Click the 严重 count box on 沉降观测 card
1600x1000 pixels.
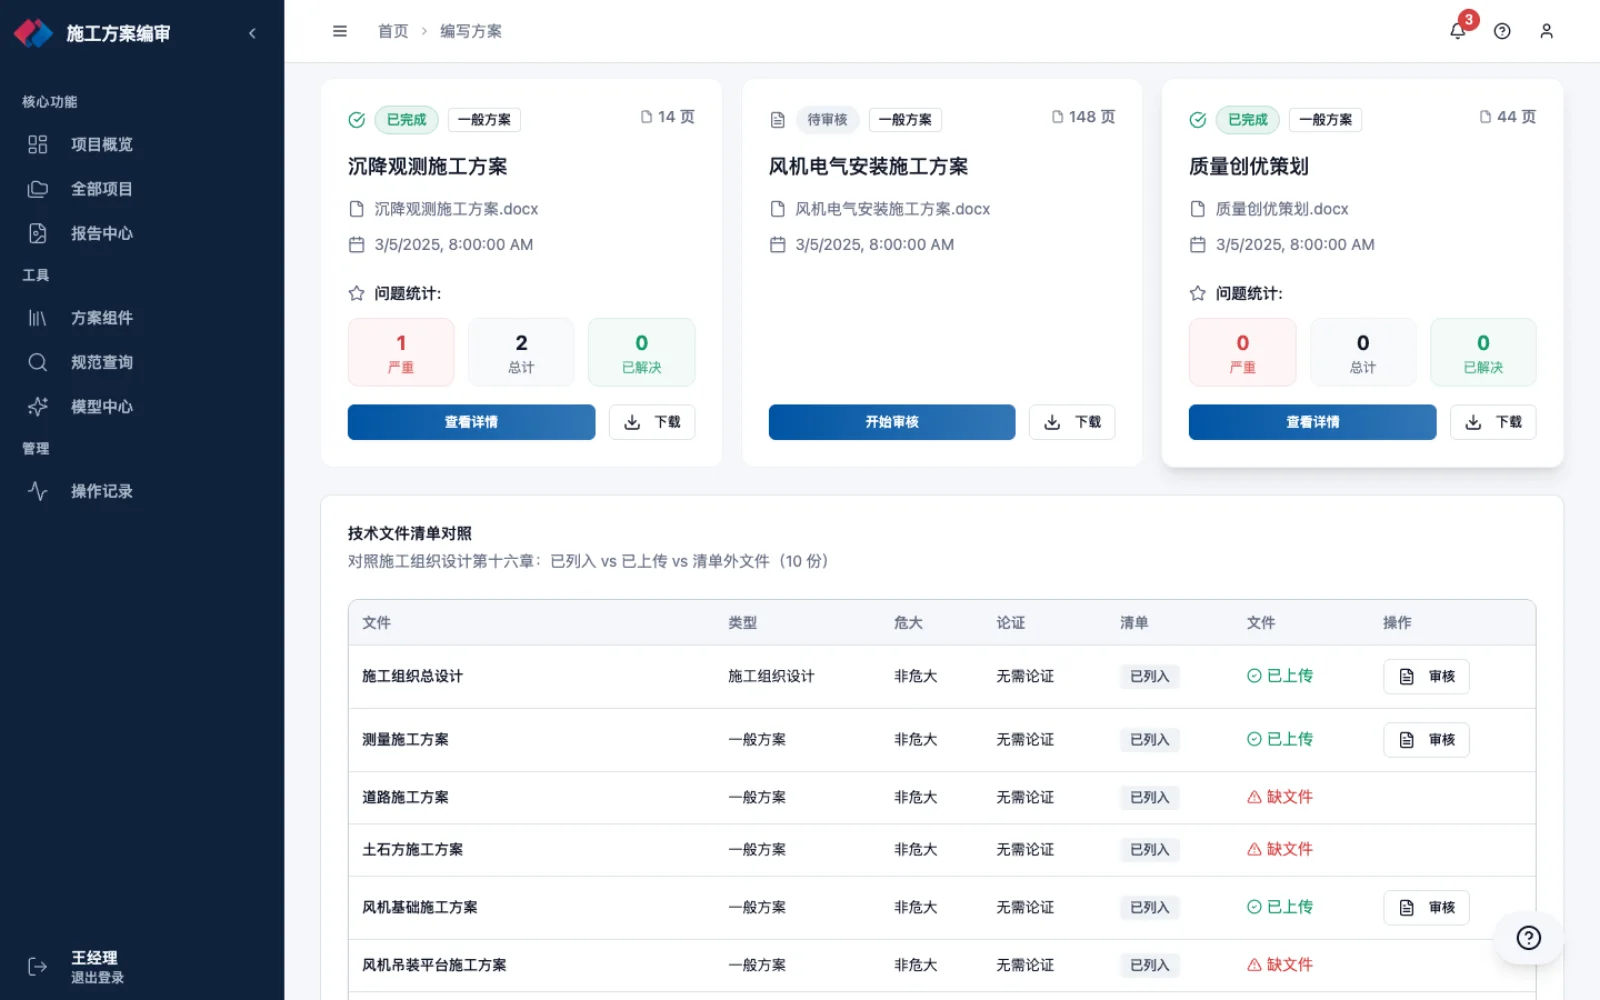tap(401, 352)
